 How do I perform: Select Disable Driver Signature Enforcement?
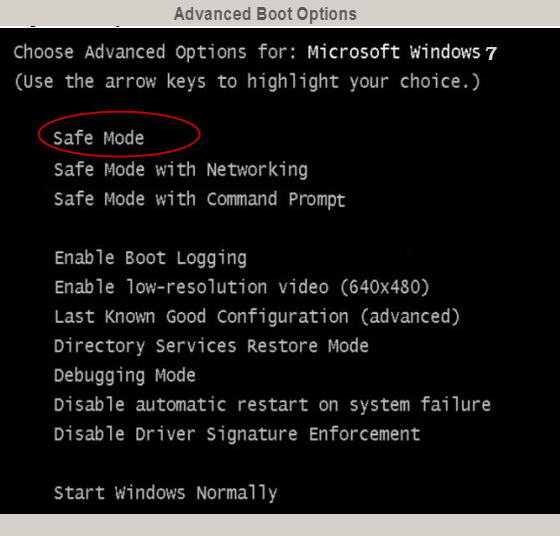tap(237, 434)
